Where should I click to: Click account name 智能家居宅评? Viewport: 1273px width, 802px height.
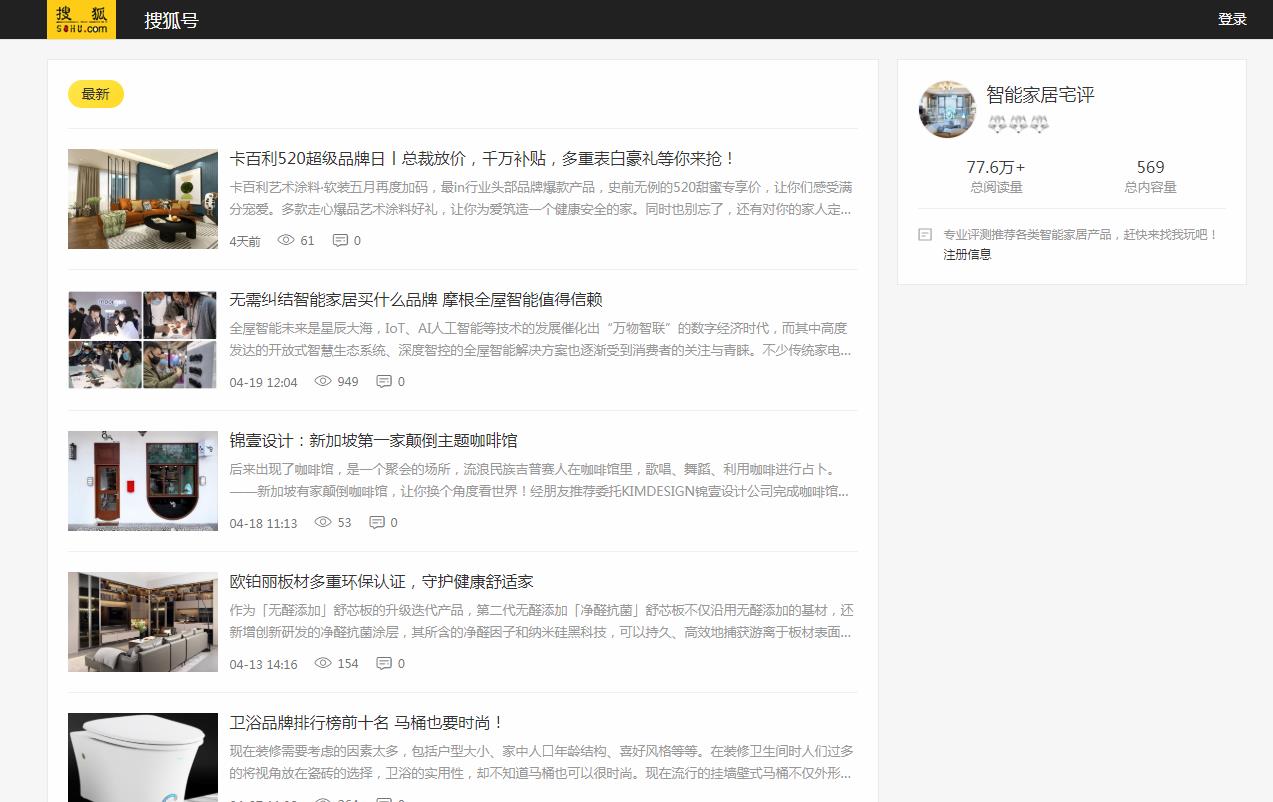pyautogui.click(x=1040, y=95)
